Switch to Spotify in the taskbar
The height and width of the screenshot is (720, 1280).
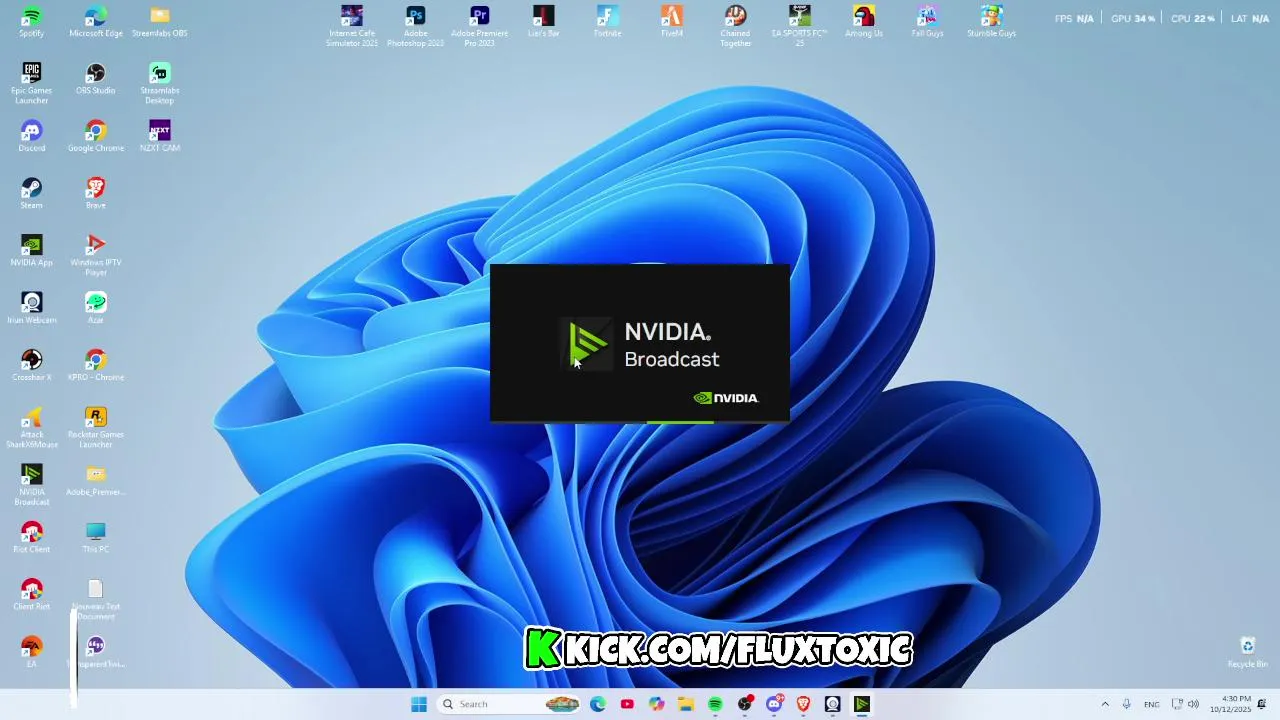715,704
